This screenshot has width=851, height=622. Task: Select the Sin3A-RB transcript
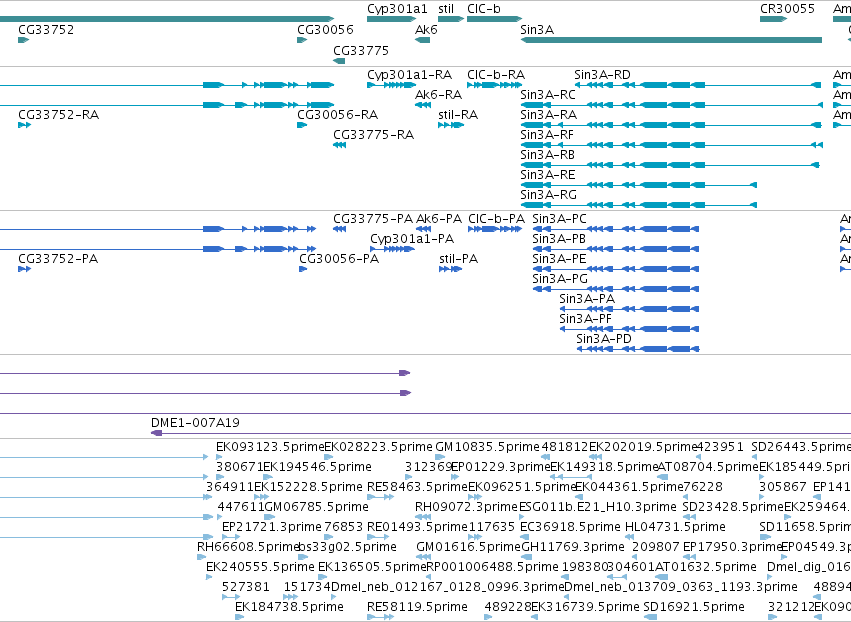tap(670, 165)
